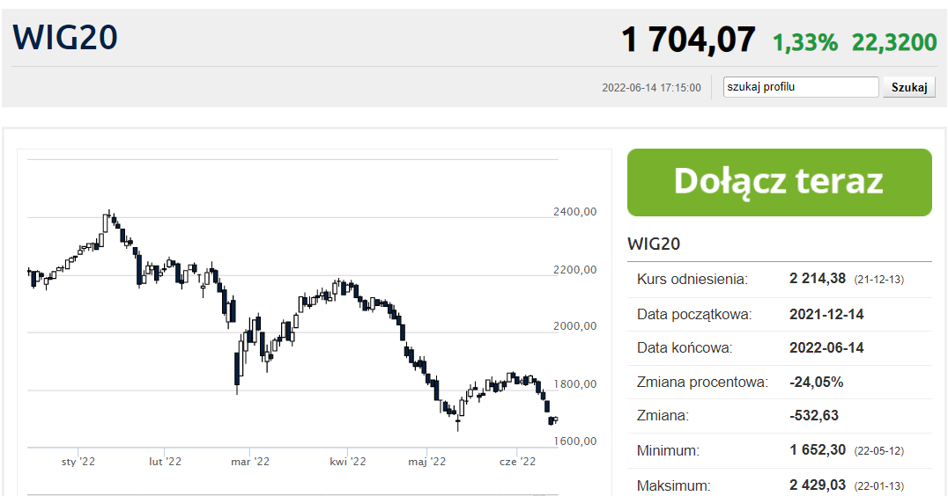Click the 'szukaj profilu' search field
Image resolution: width=948 pixels, height=496 pixels.
pyautogui.click(x=800, y=87)
